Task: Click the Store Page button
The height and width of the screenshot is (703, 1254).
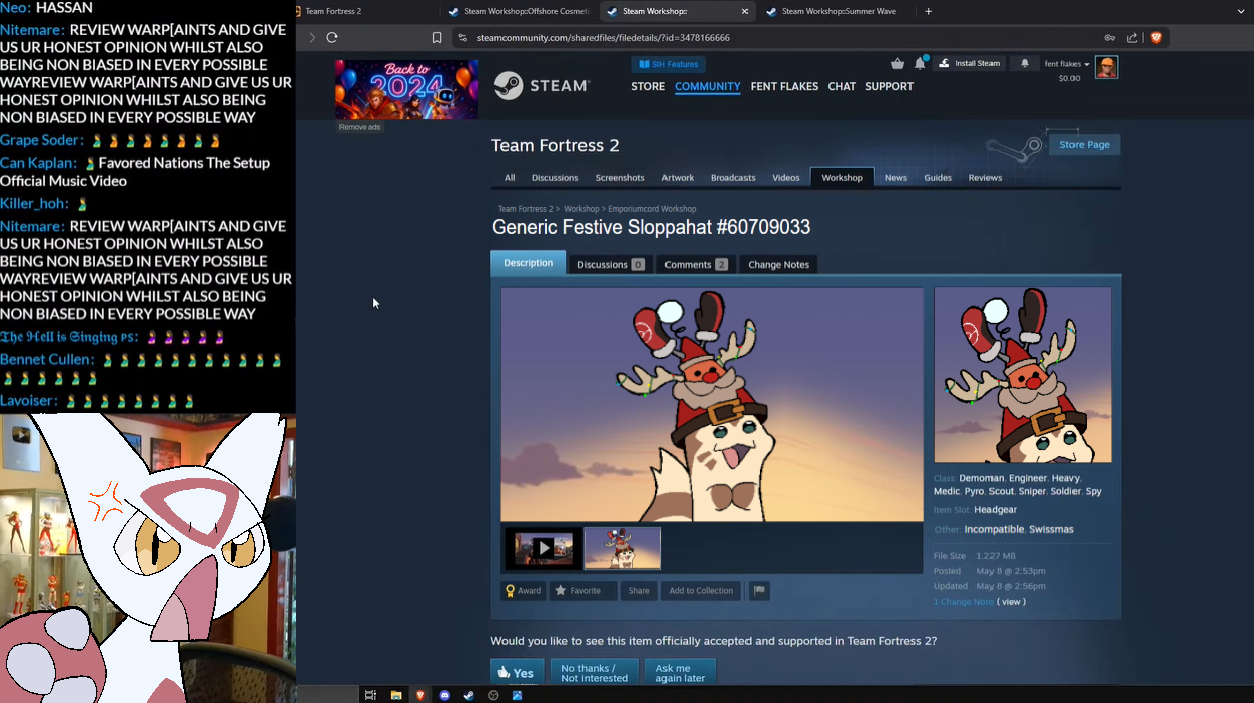Action: [1084, 144]
